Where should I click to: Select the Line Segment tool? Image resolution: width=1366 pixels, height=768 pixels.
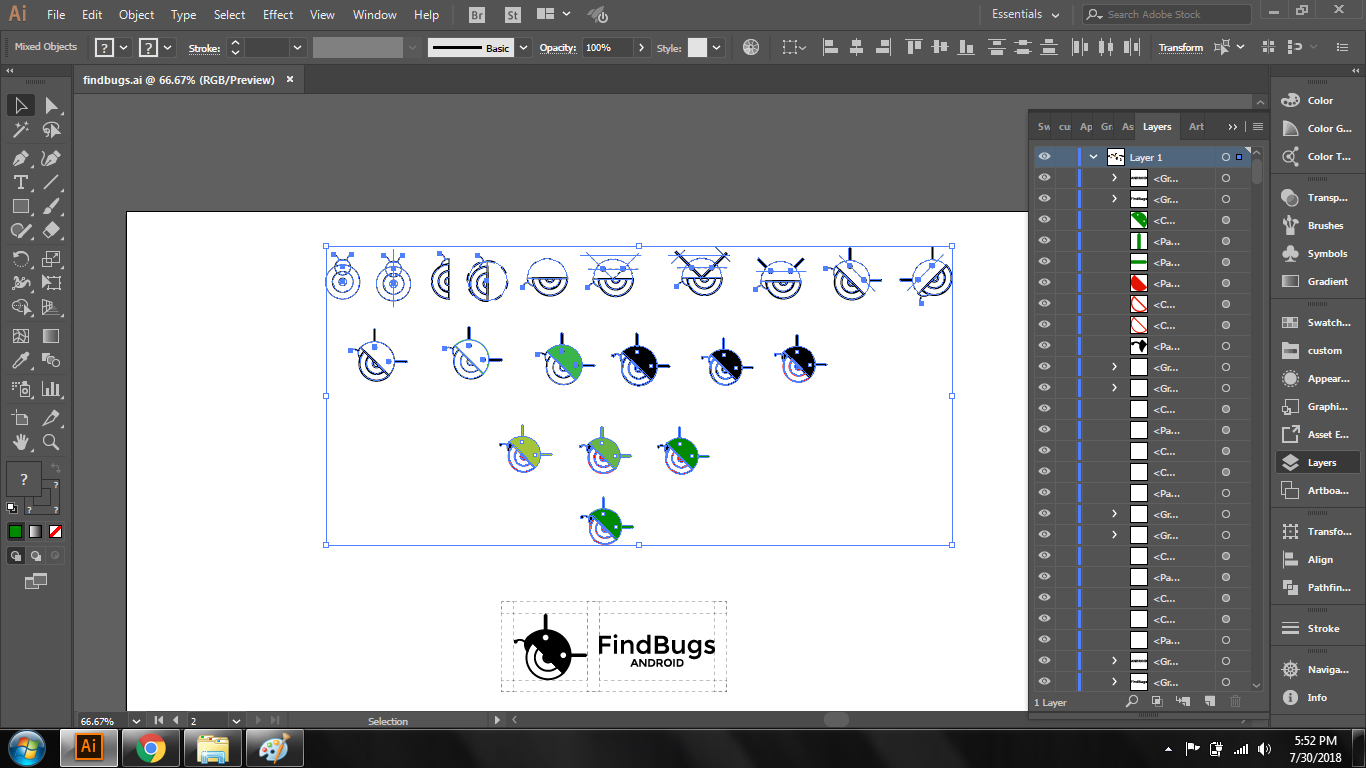point(51,182)
